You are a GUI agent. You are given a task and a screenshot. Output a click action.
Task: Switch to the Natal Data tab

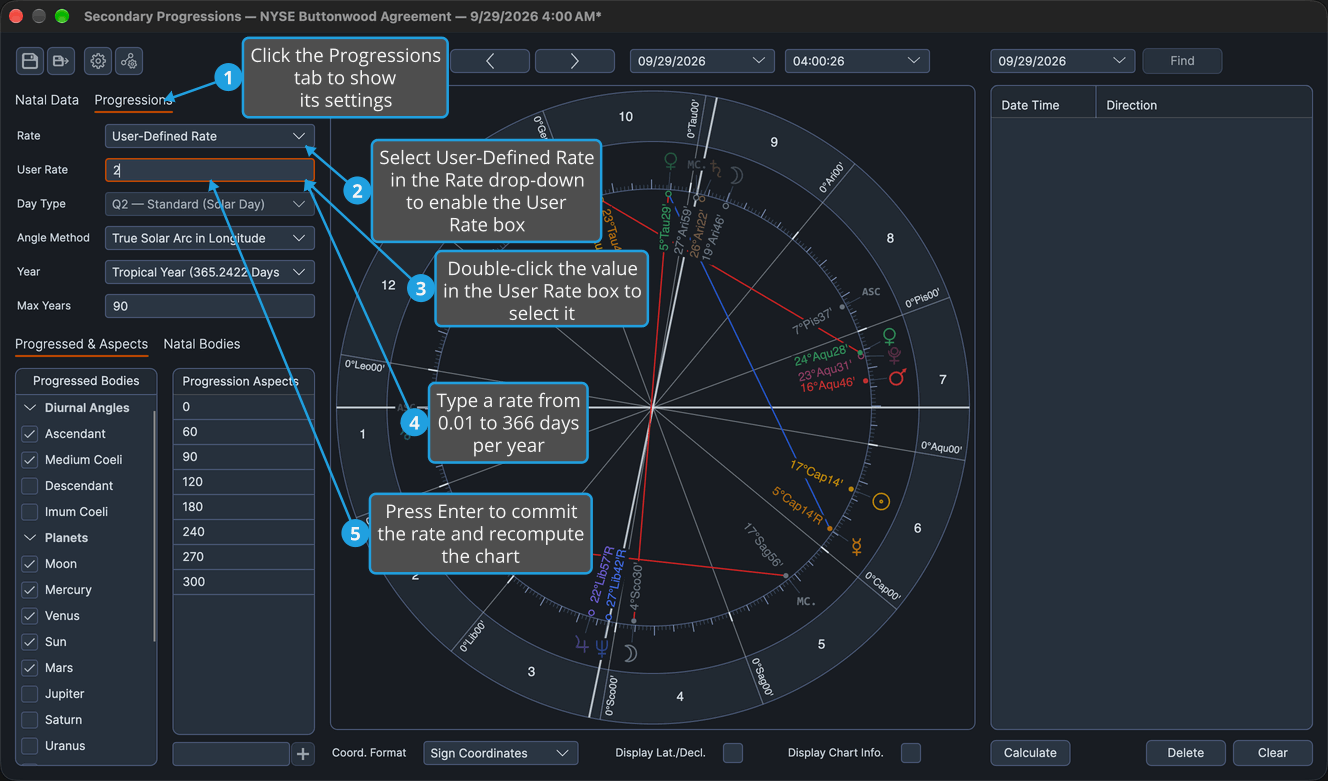point(47,100)
